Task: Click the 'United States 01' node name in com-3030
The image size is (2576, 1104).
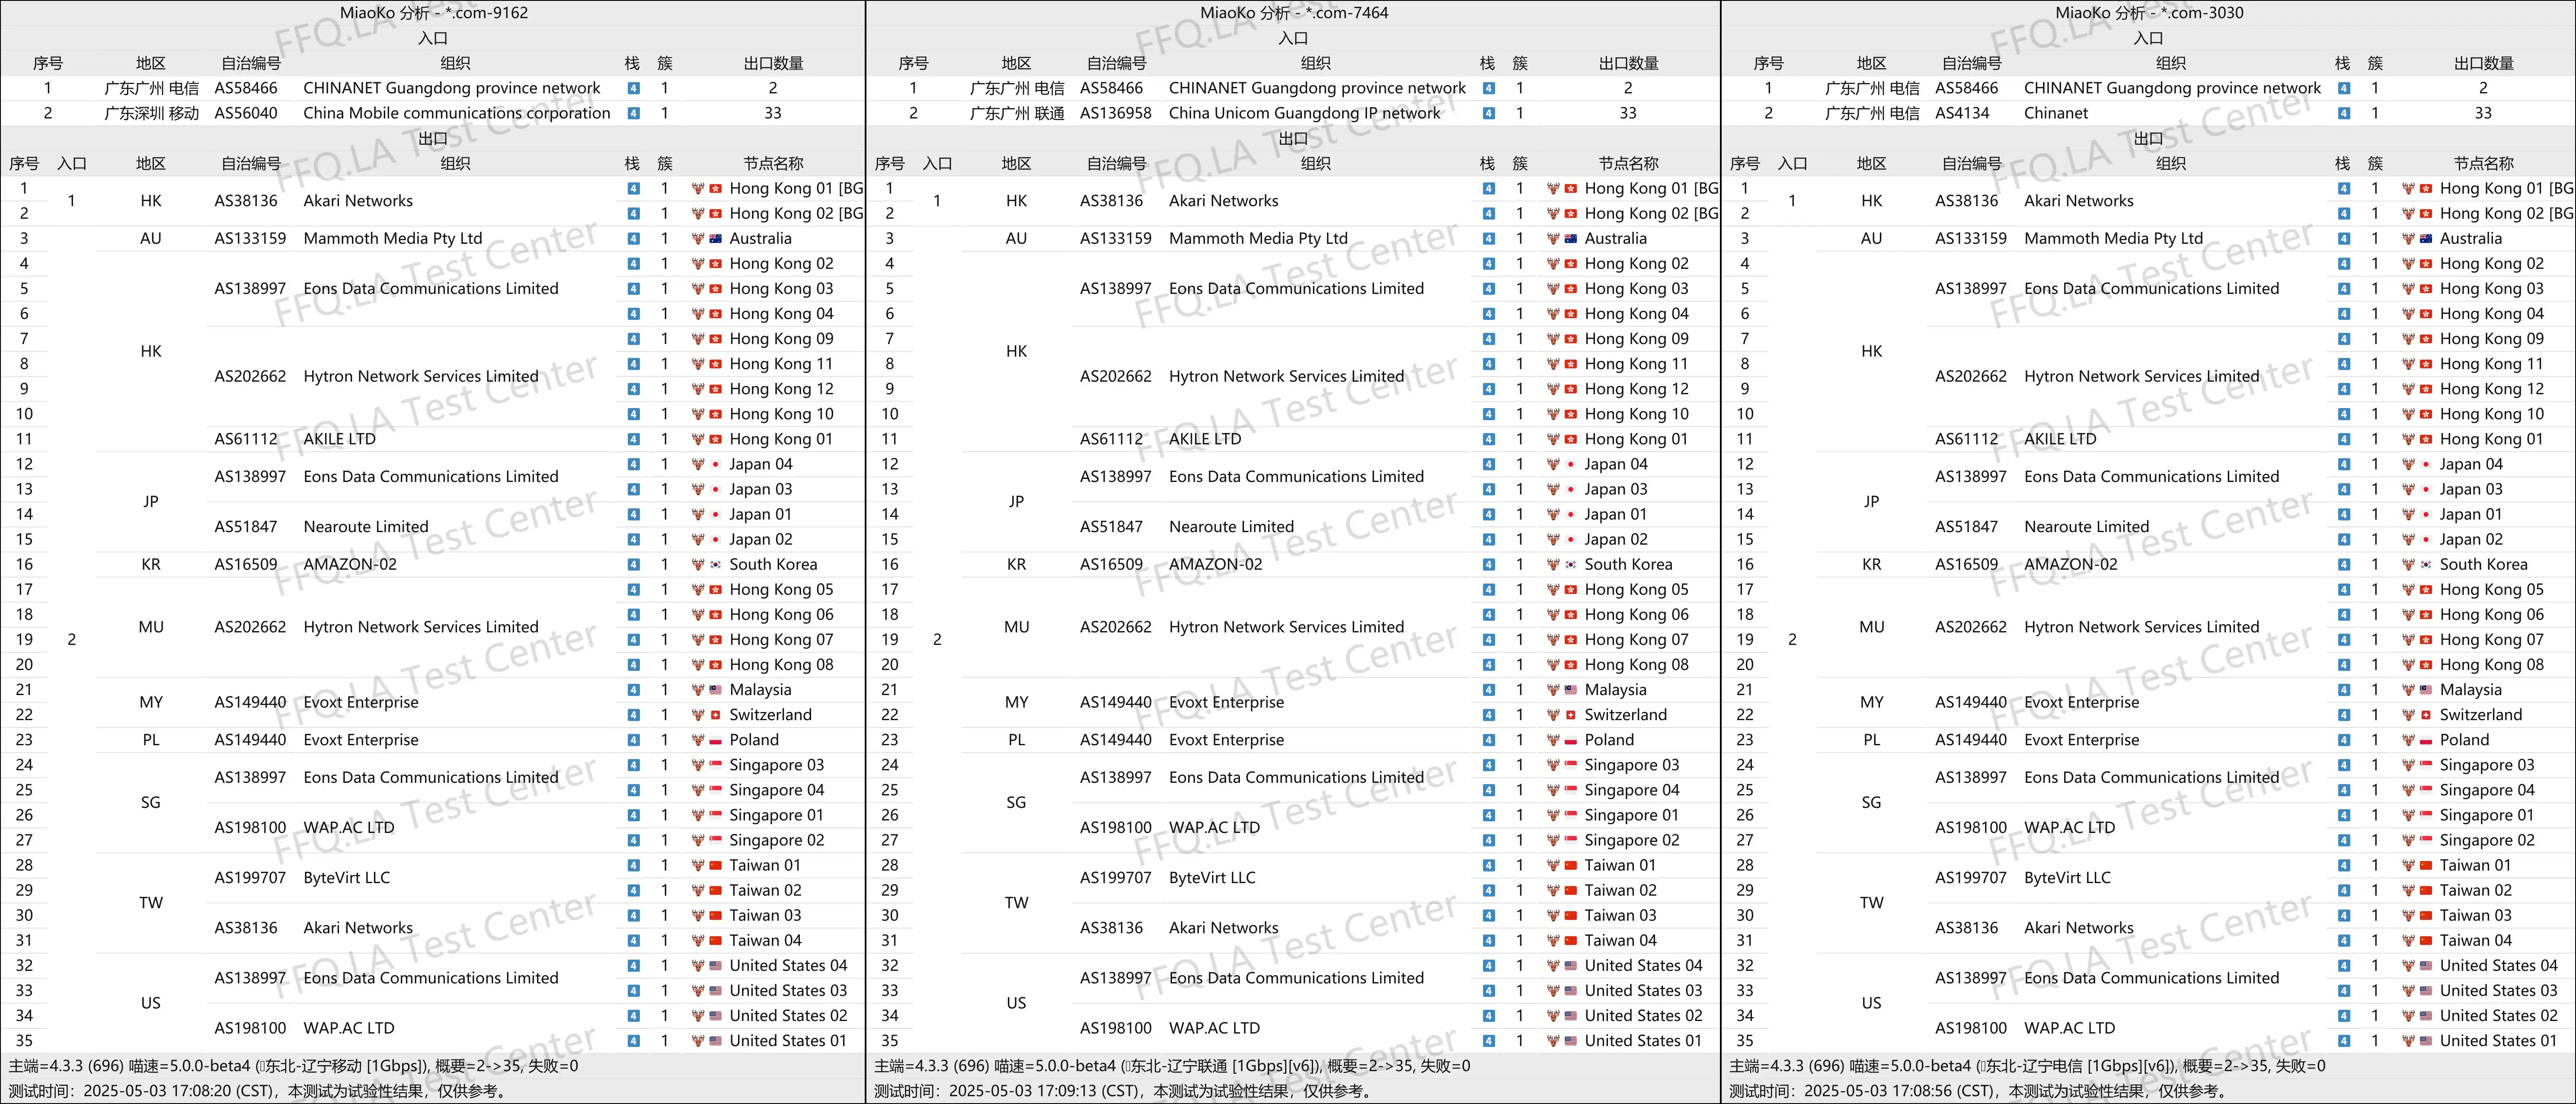Action: (2499, 1041)
